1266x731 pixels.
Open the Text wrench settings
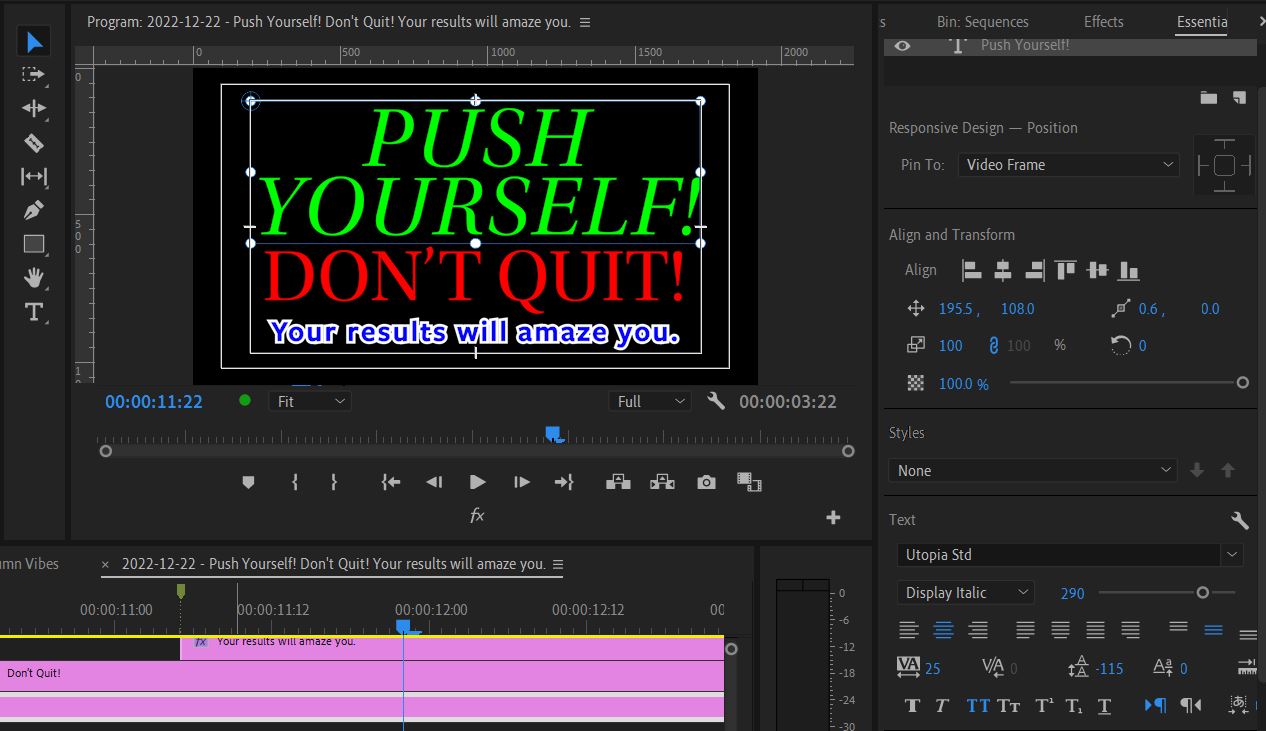pos(1240,520)
